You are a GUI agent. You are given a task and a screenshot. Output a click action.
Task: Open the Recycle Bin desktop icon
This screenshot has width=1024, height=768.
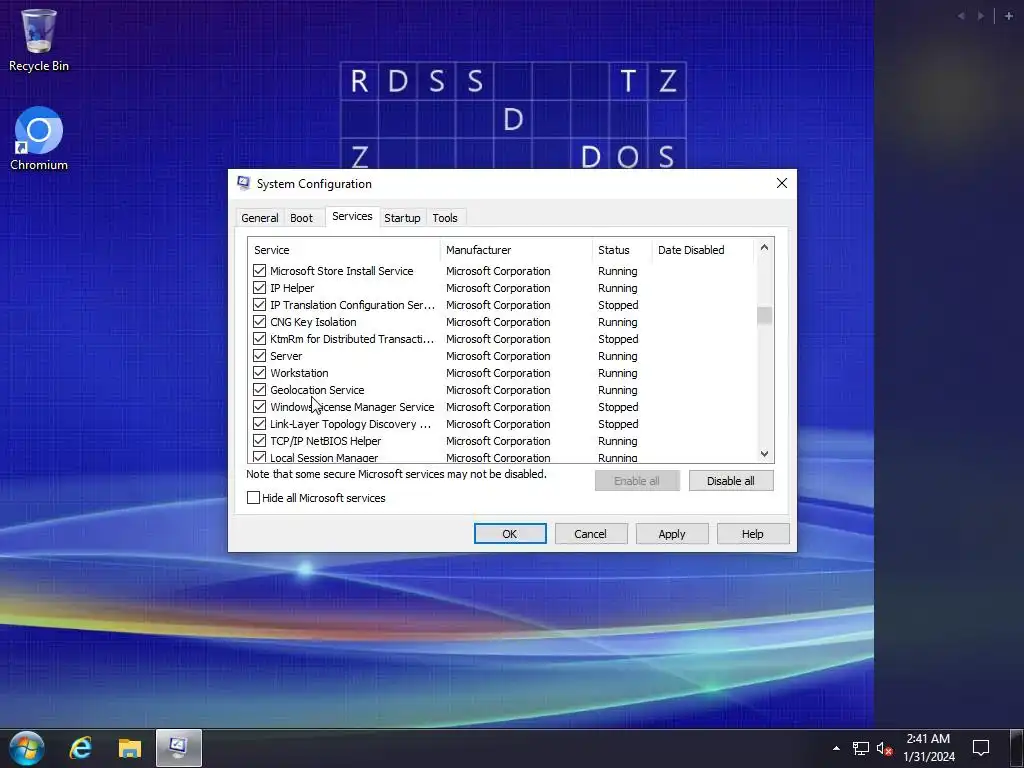click(39, 40)
